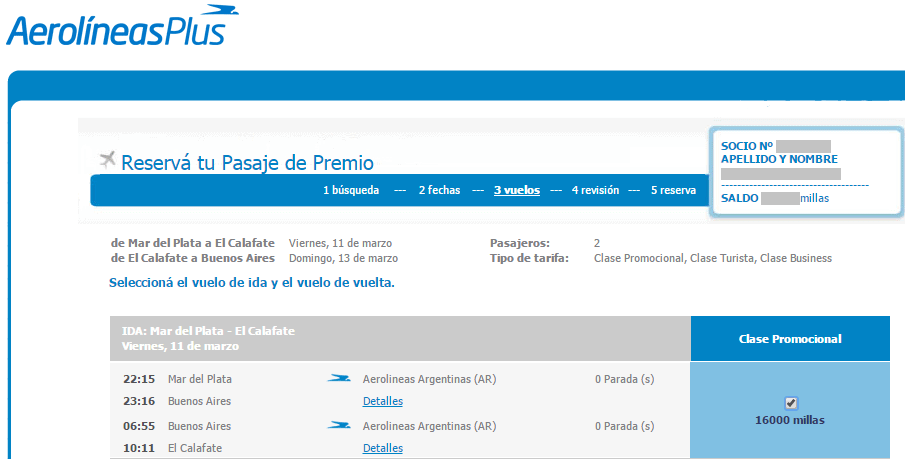Click Mar del Plata departure city in flight row
The image size is (905, 459).
tap(200, 379)
